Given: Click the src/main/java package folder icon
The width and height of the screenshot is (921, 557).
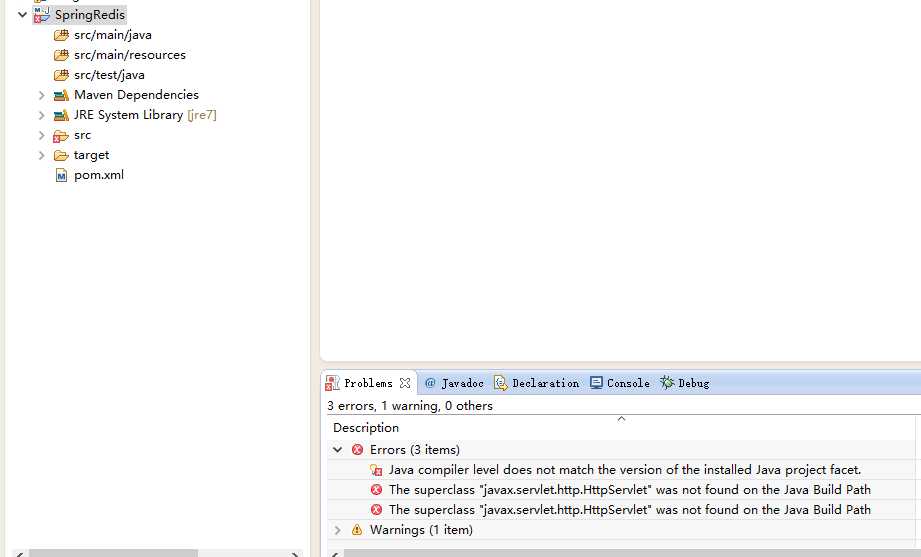Looking at the screenshot, I should pos(61,35).
